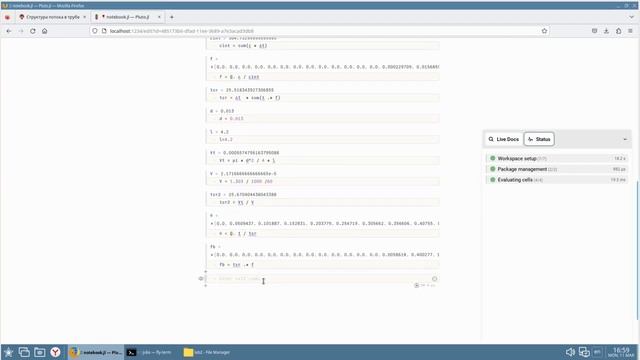
Task: Click the Pocket save icon in toolbar
Action: pos(594,31)
